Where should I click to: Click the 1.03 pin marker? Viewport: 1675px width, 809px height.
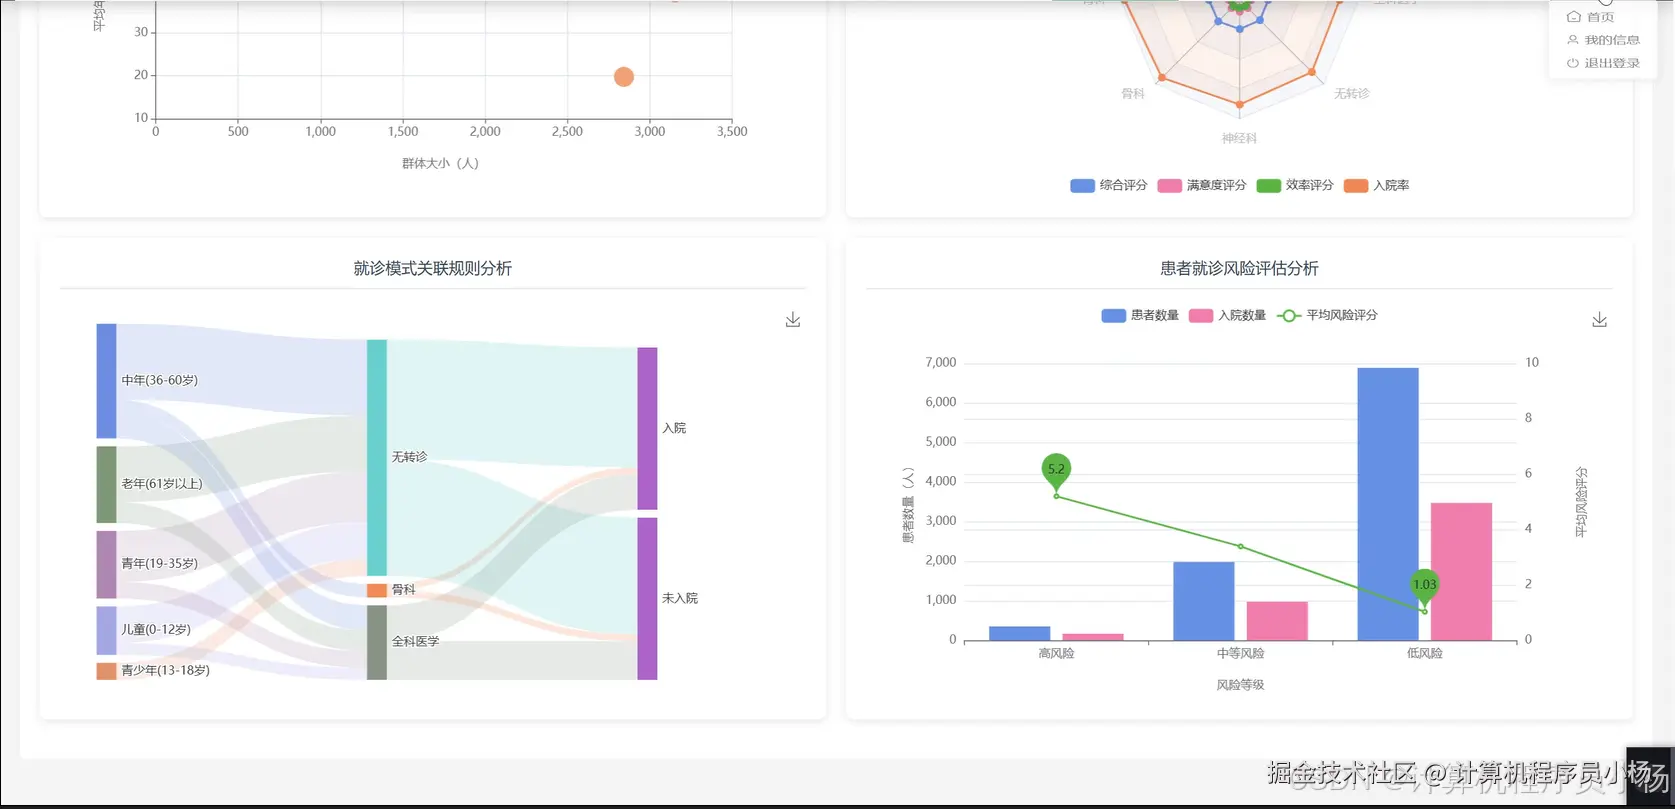[x=1424, y=586]
